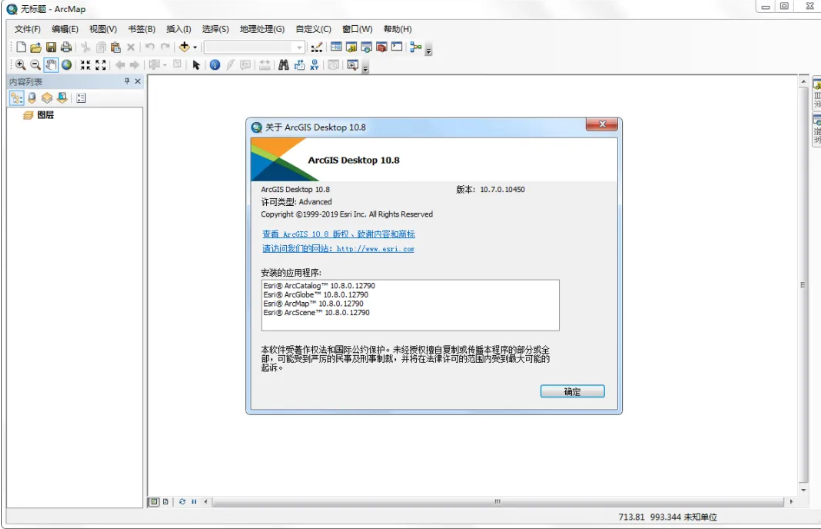Click Fixed Zoom Out outward arrows icon
The width and height of the screenshot is (821, 529).
pos(101,65)
